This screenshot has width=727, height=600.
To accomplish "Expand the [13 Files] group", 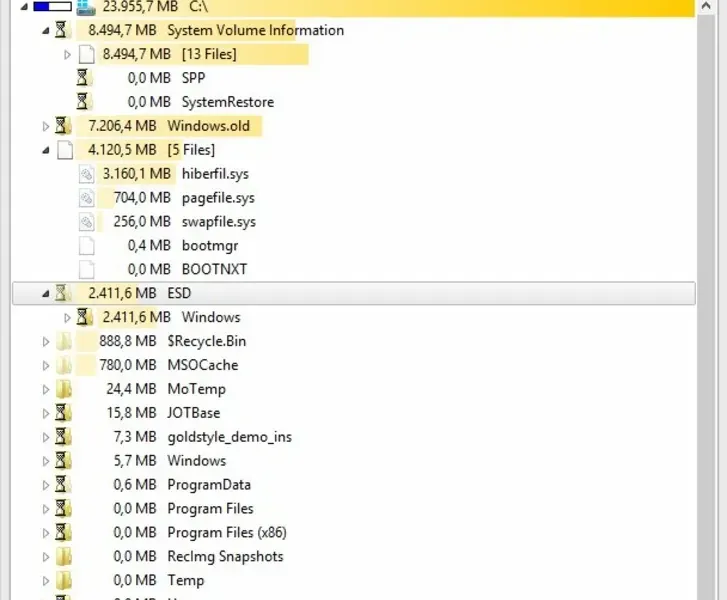I will [67, 55].
